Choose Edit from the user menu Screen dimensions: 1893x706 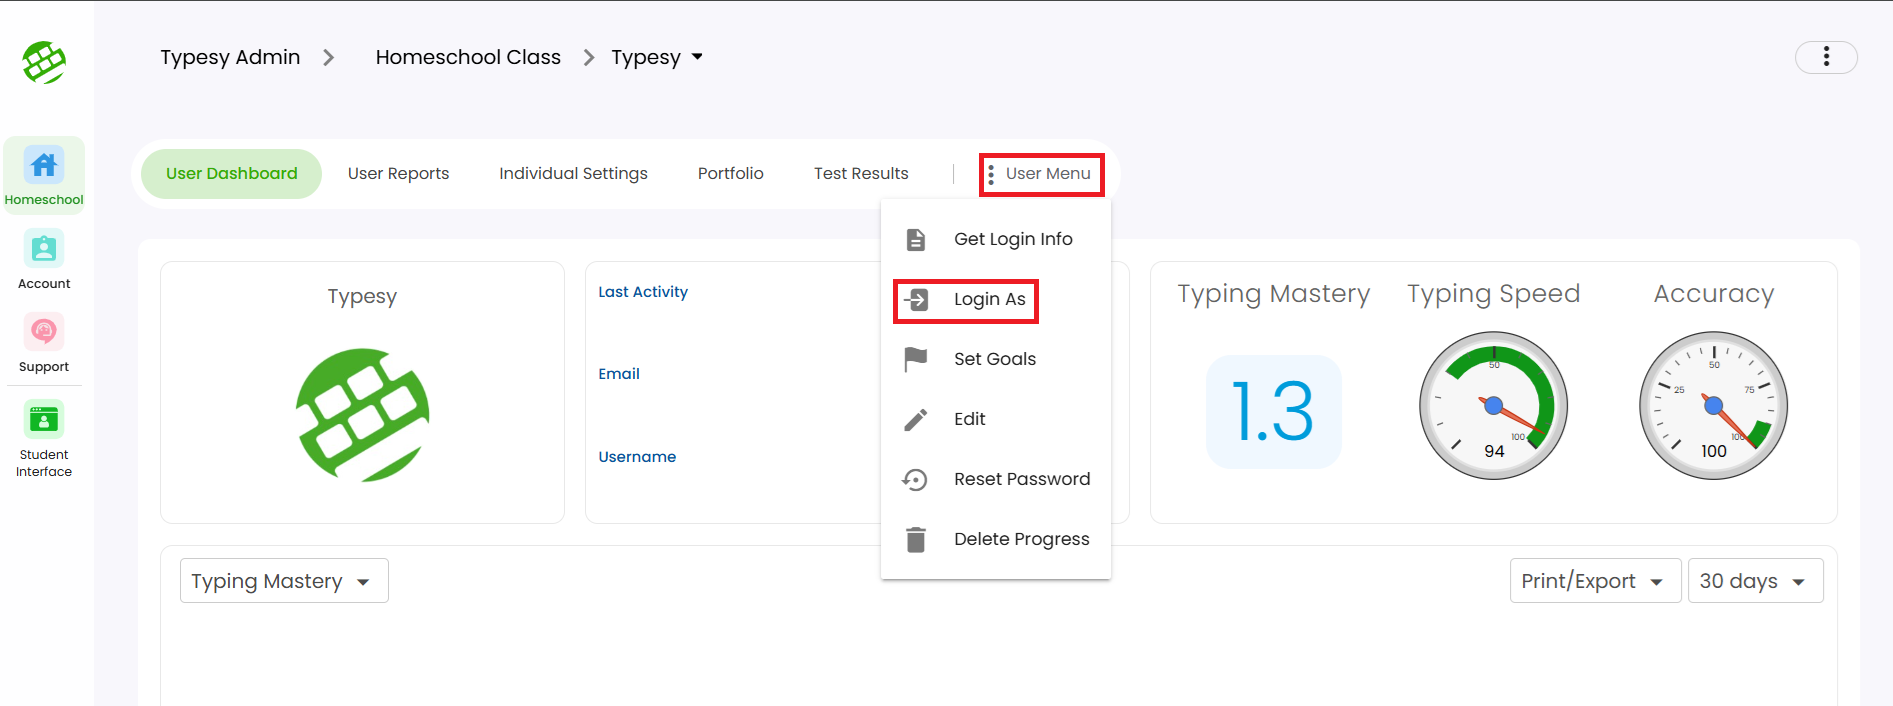click(x=996, y=419)
